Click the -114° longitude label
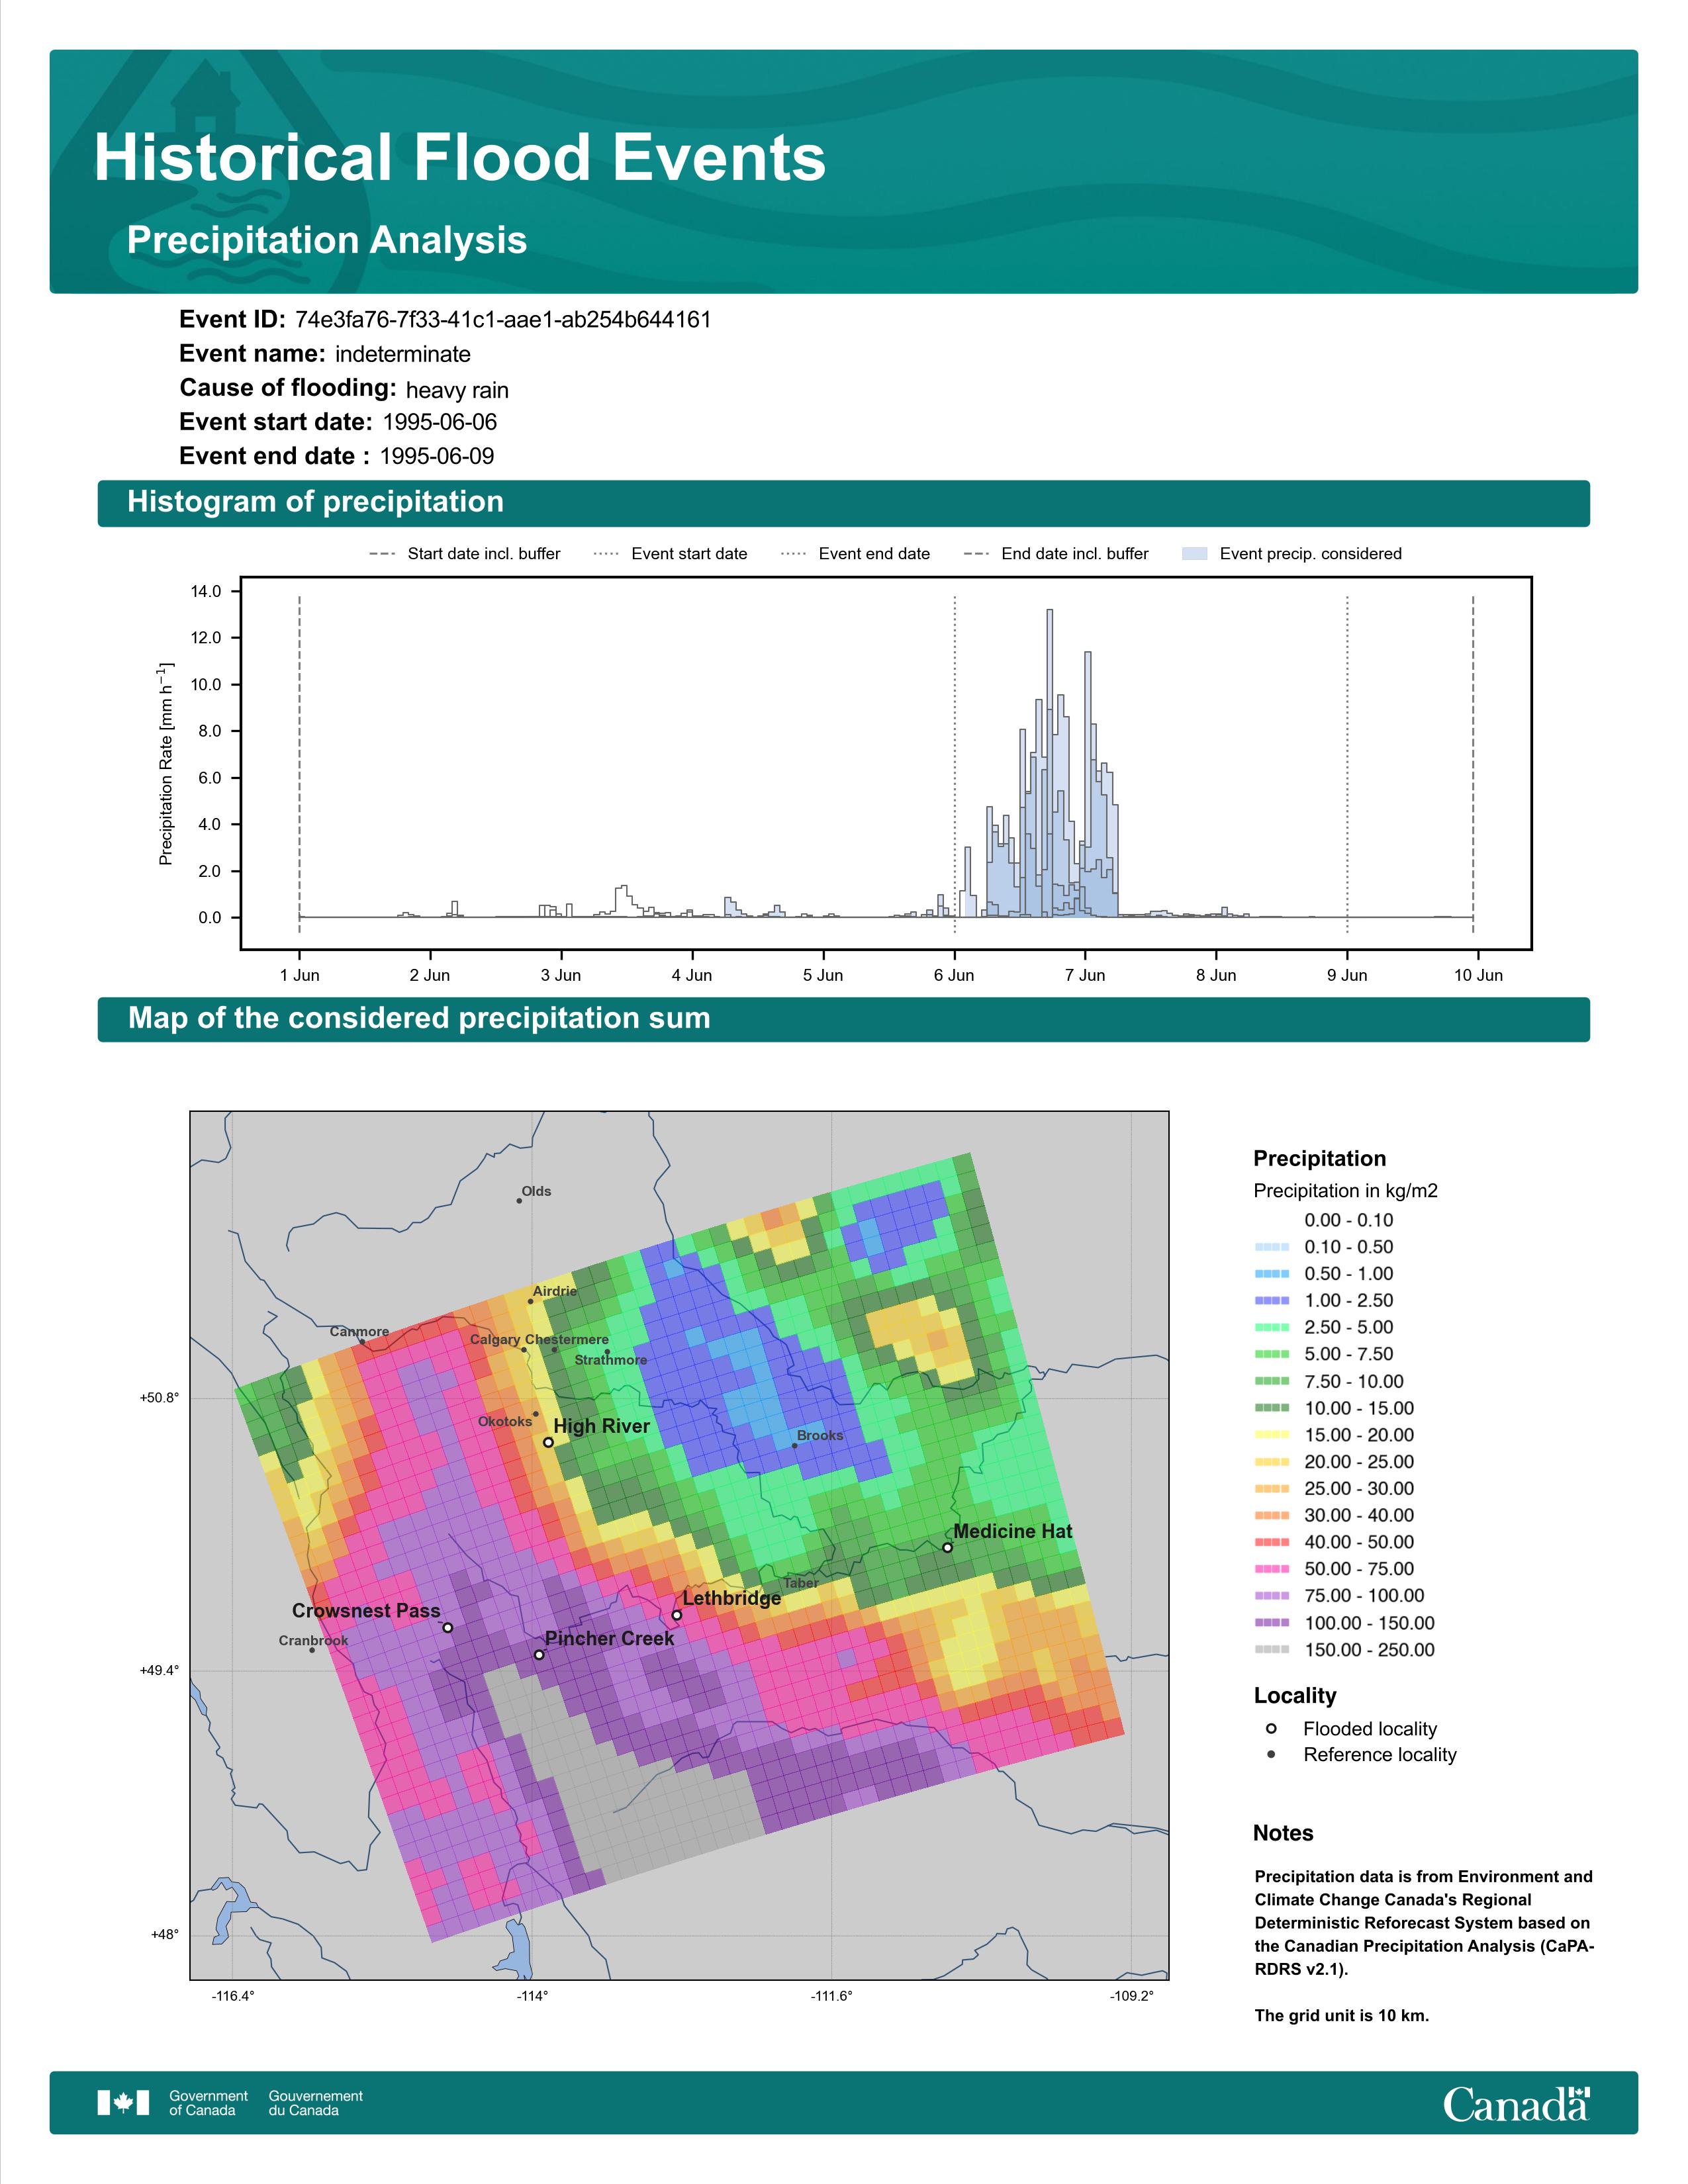Viewport: 1688px width, 2184px height. pyautogui.click(x=532, y=1996)
